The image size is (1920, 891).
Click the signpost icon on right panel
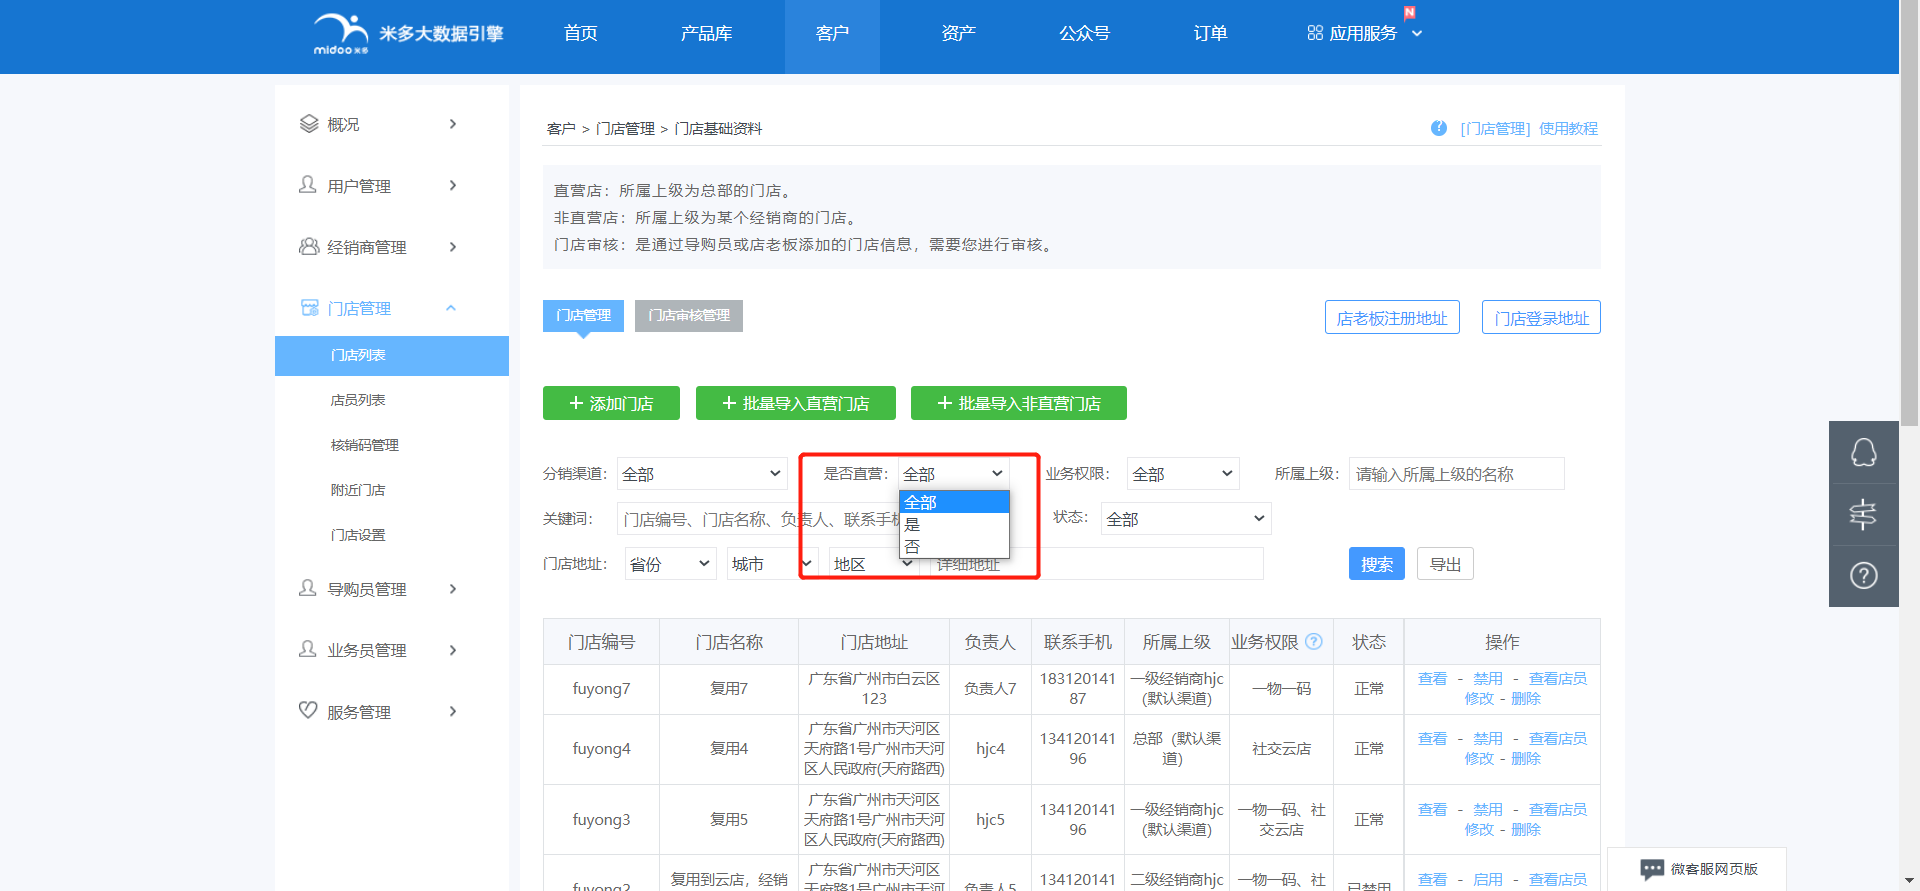(1864, 514)
